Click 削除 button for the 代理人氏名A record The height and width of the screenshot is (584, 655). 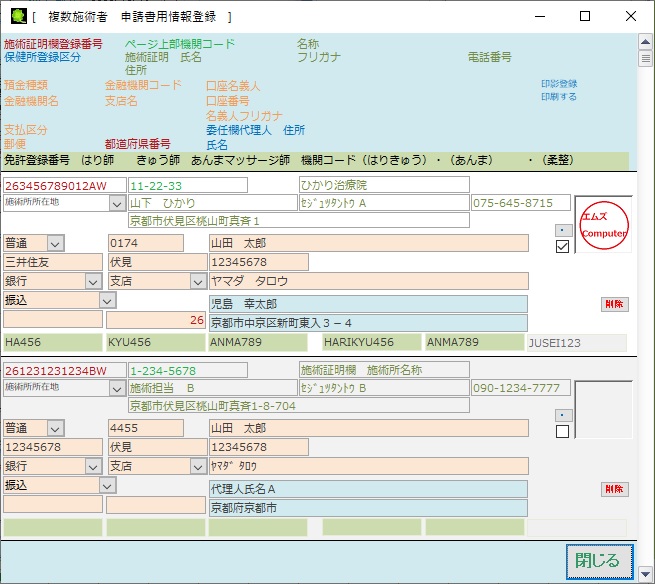[614, 489]
